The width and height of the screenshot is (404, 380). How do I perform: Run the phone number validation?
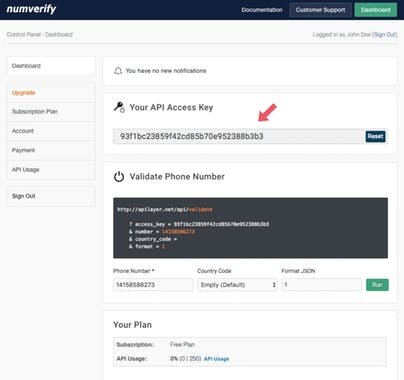pos(377,285)
